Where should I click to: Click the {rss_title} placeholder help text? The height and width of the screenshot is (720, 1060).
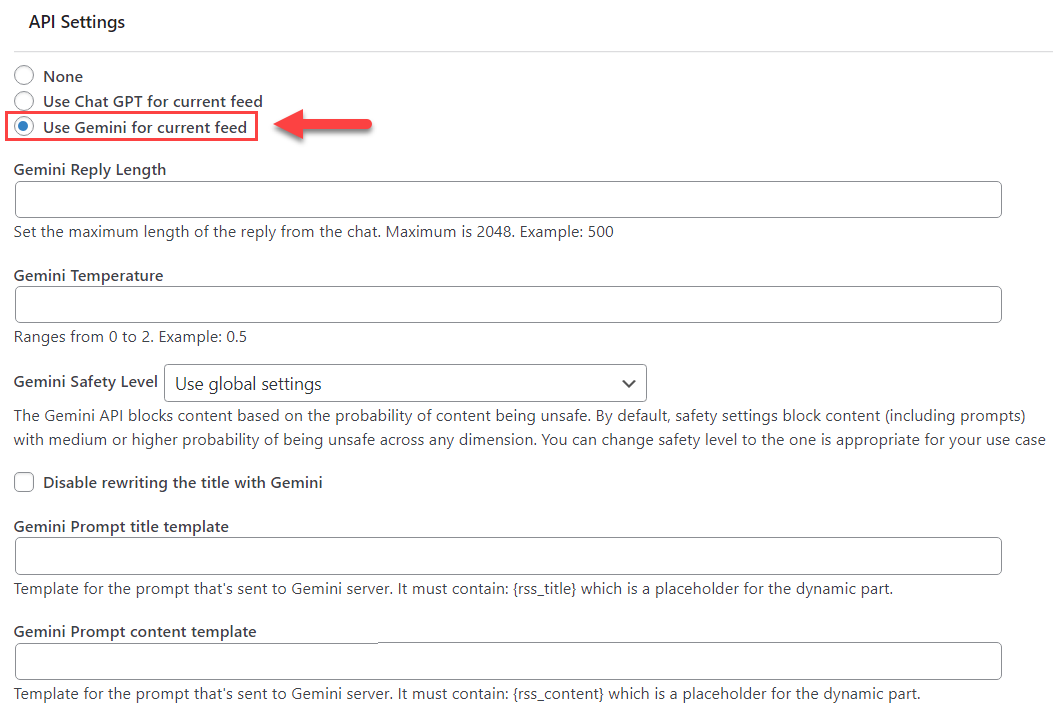(x=453, y=589)
